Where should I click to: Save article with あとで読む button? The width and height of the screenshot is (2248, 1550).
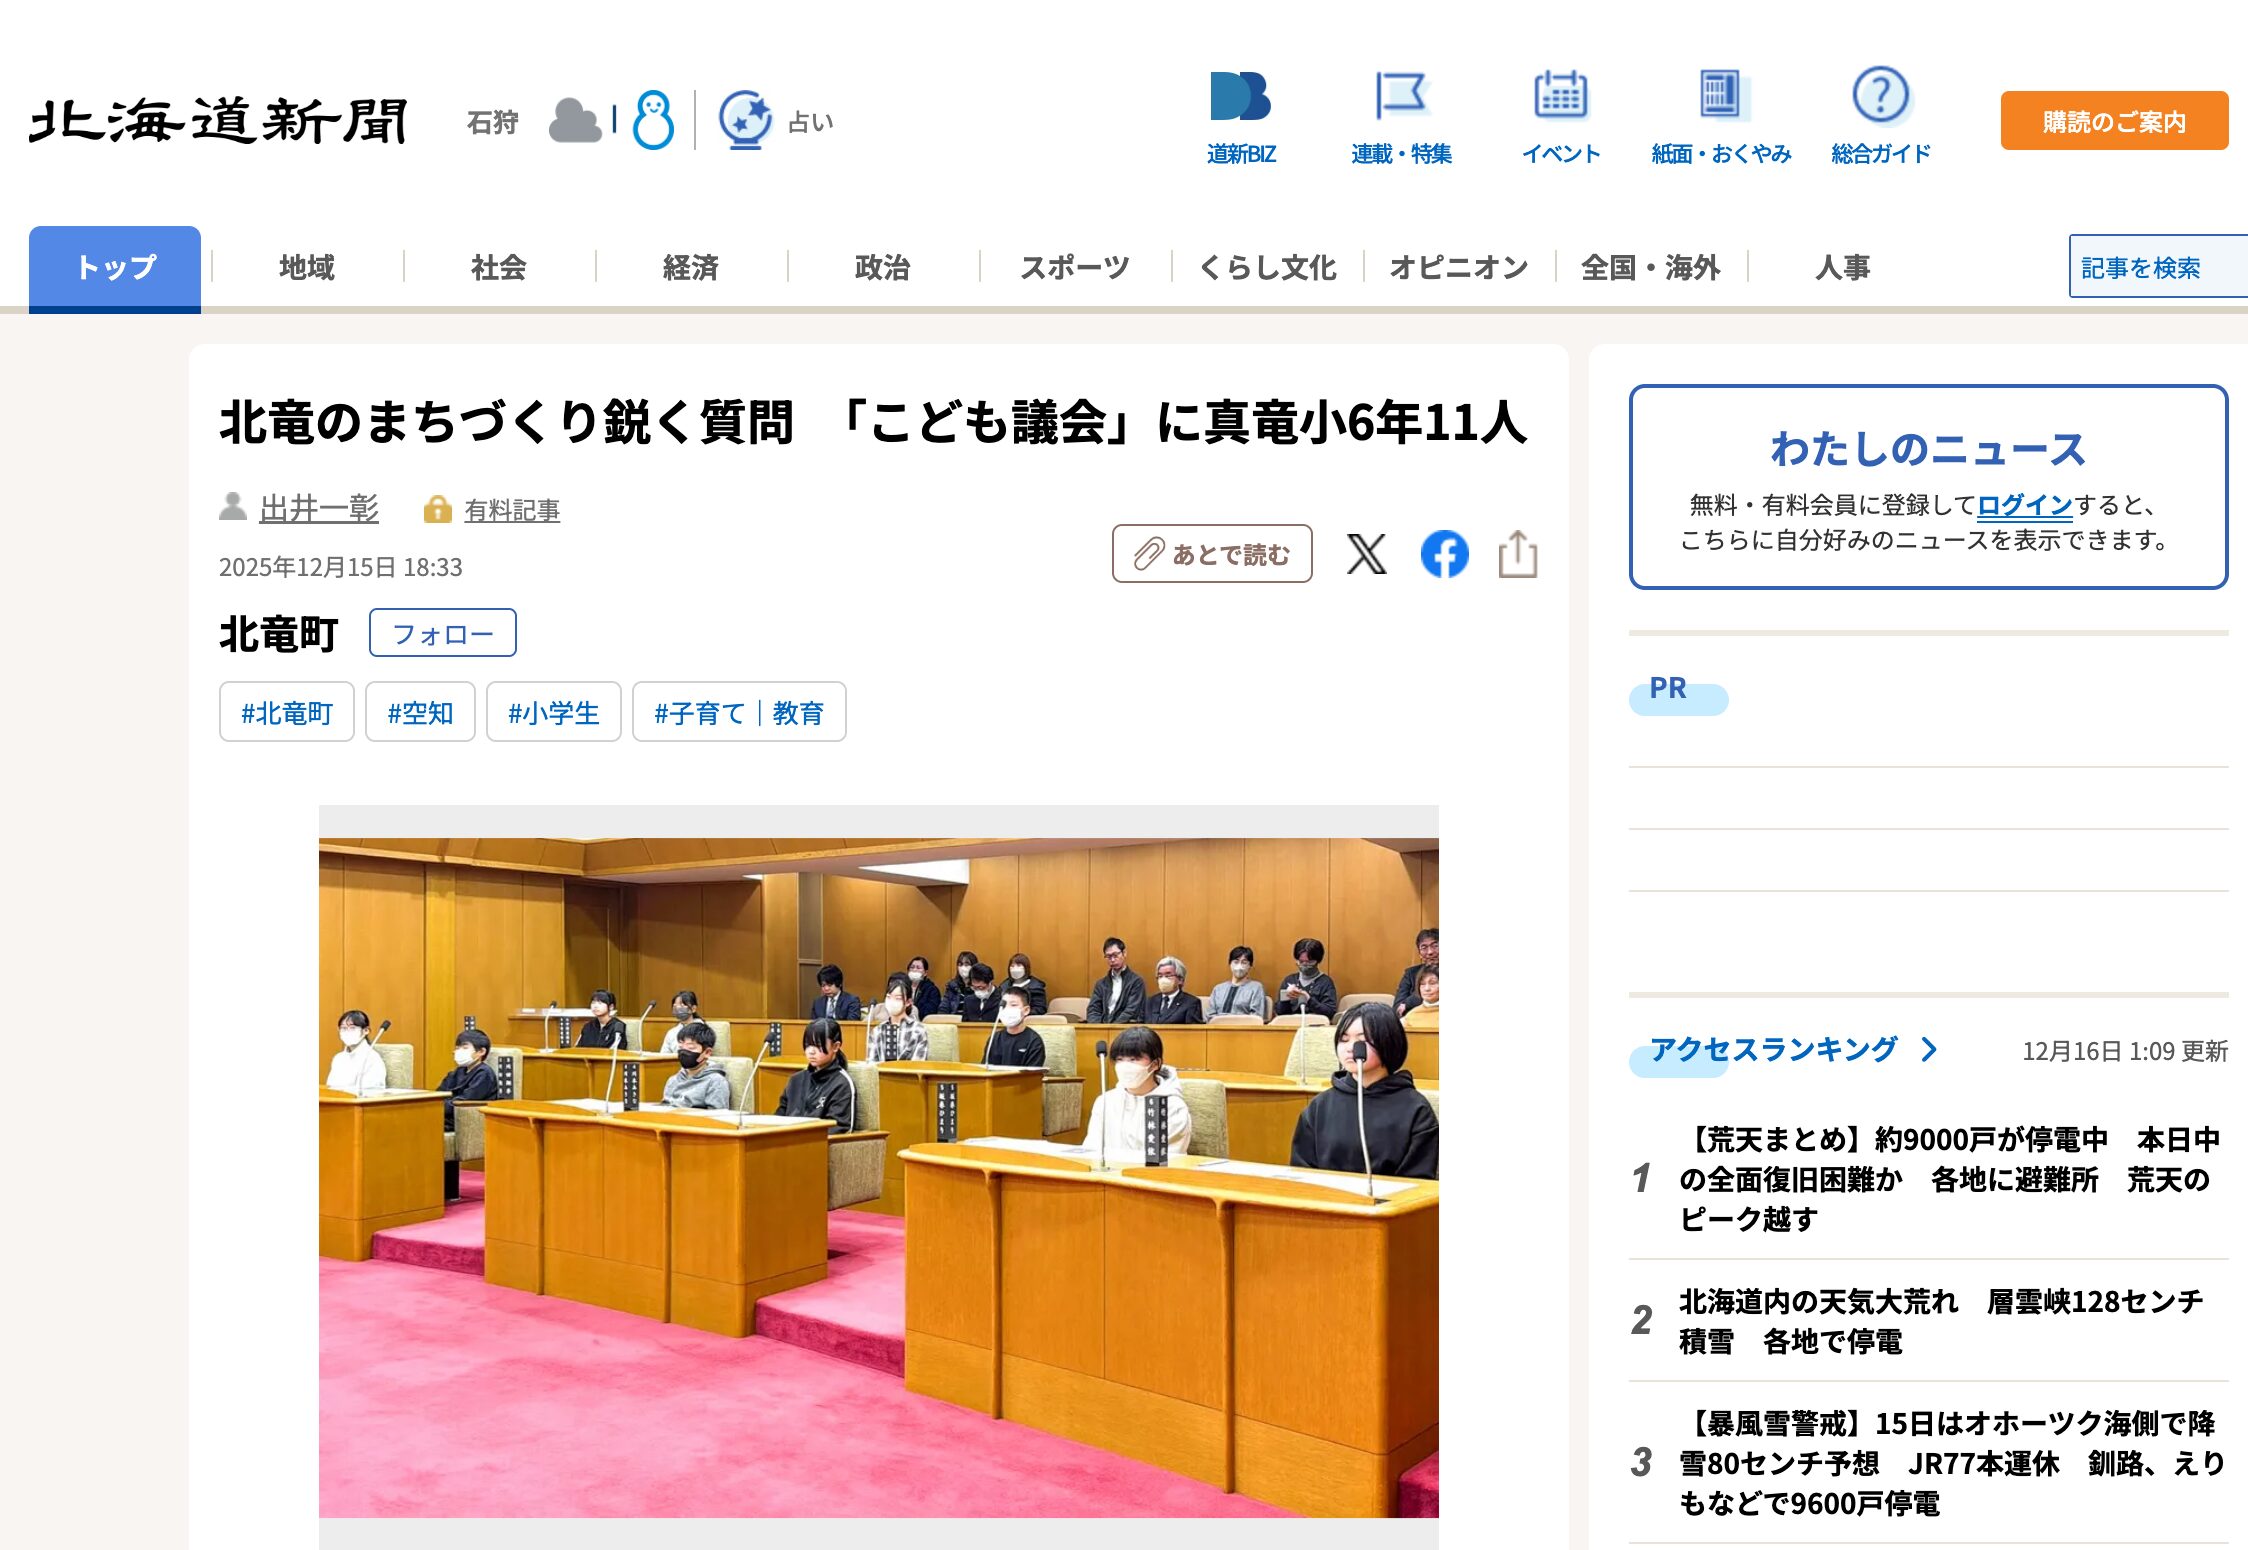[x=1212, y=554]
